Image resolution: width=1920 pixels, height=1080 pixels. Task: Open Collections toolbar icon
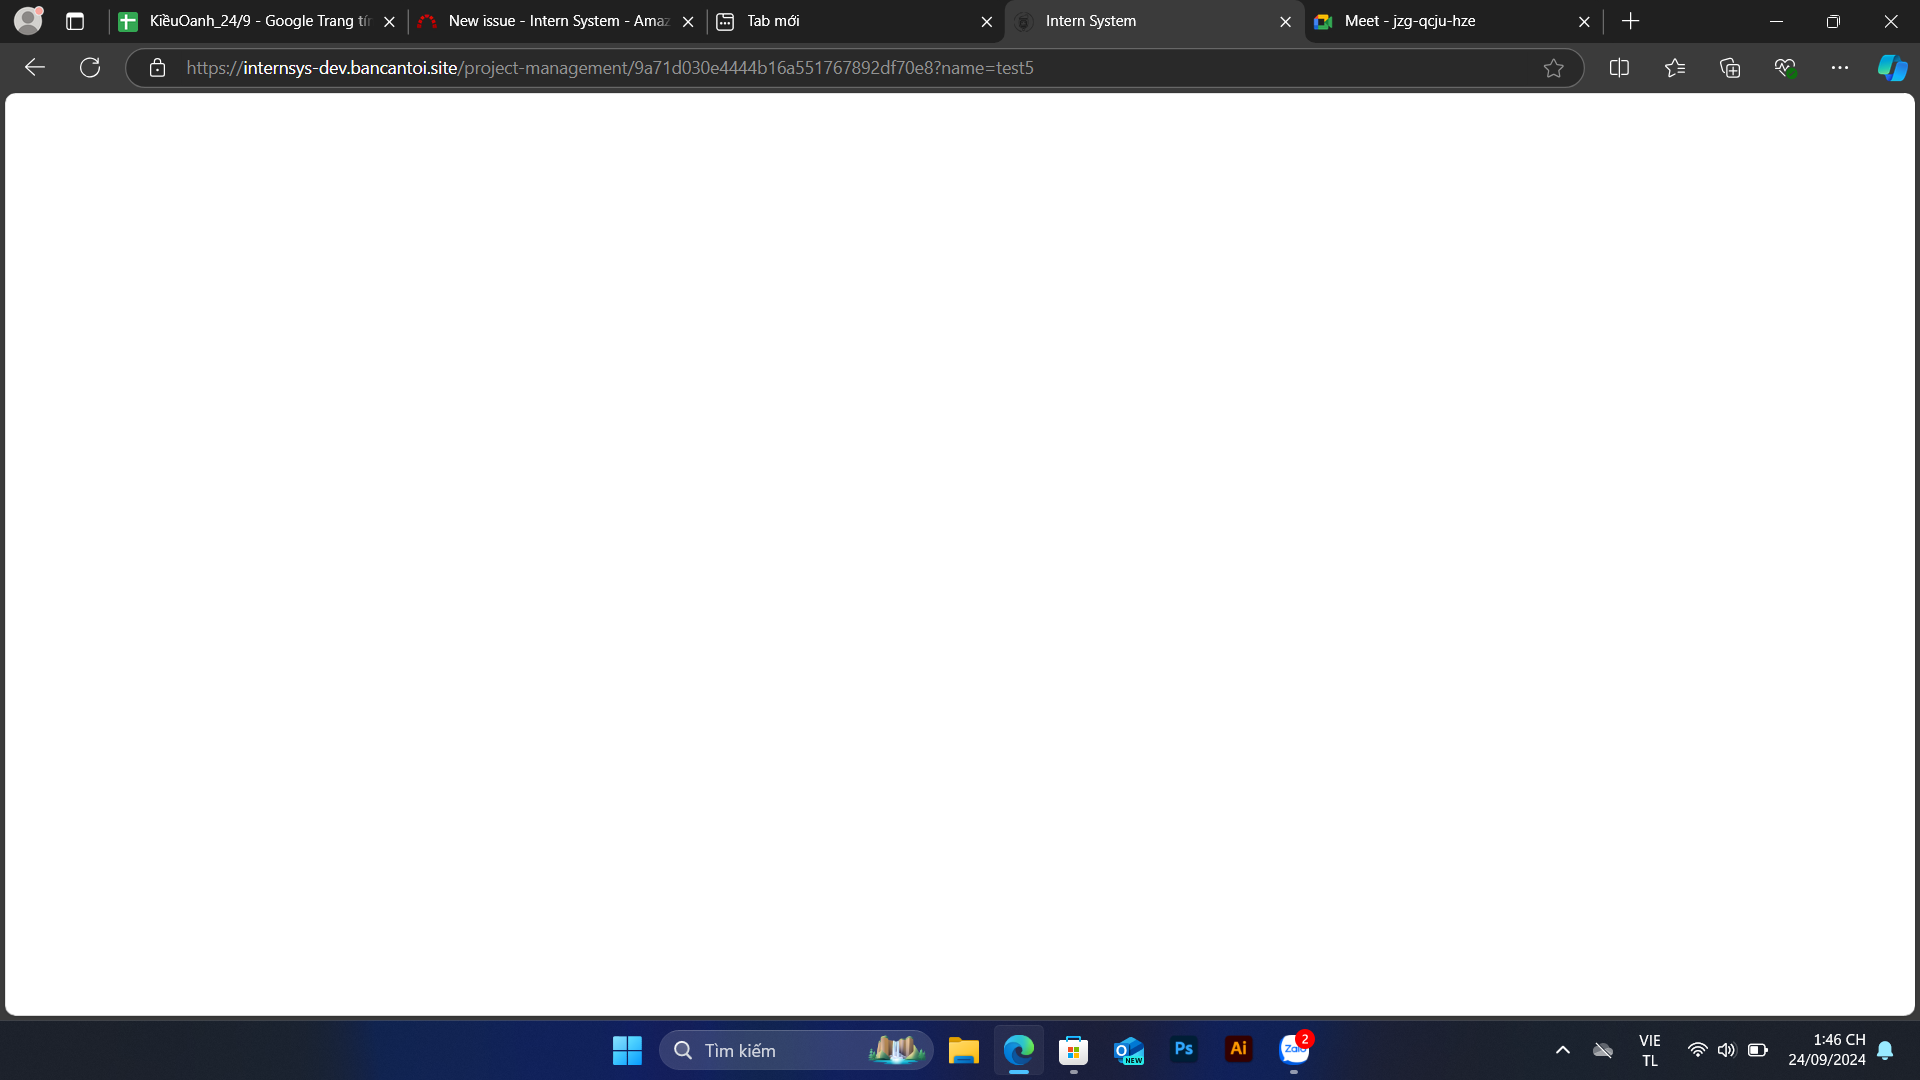pos(1730,68)
